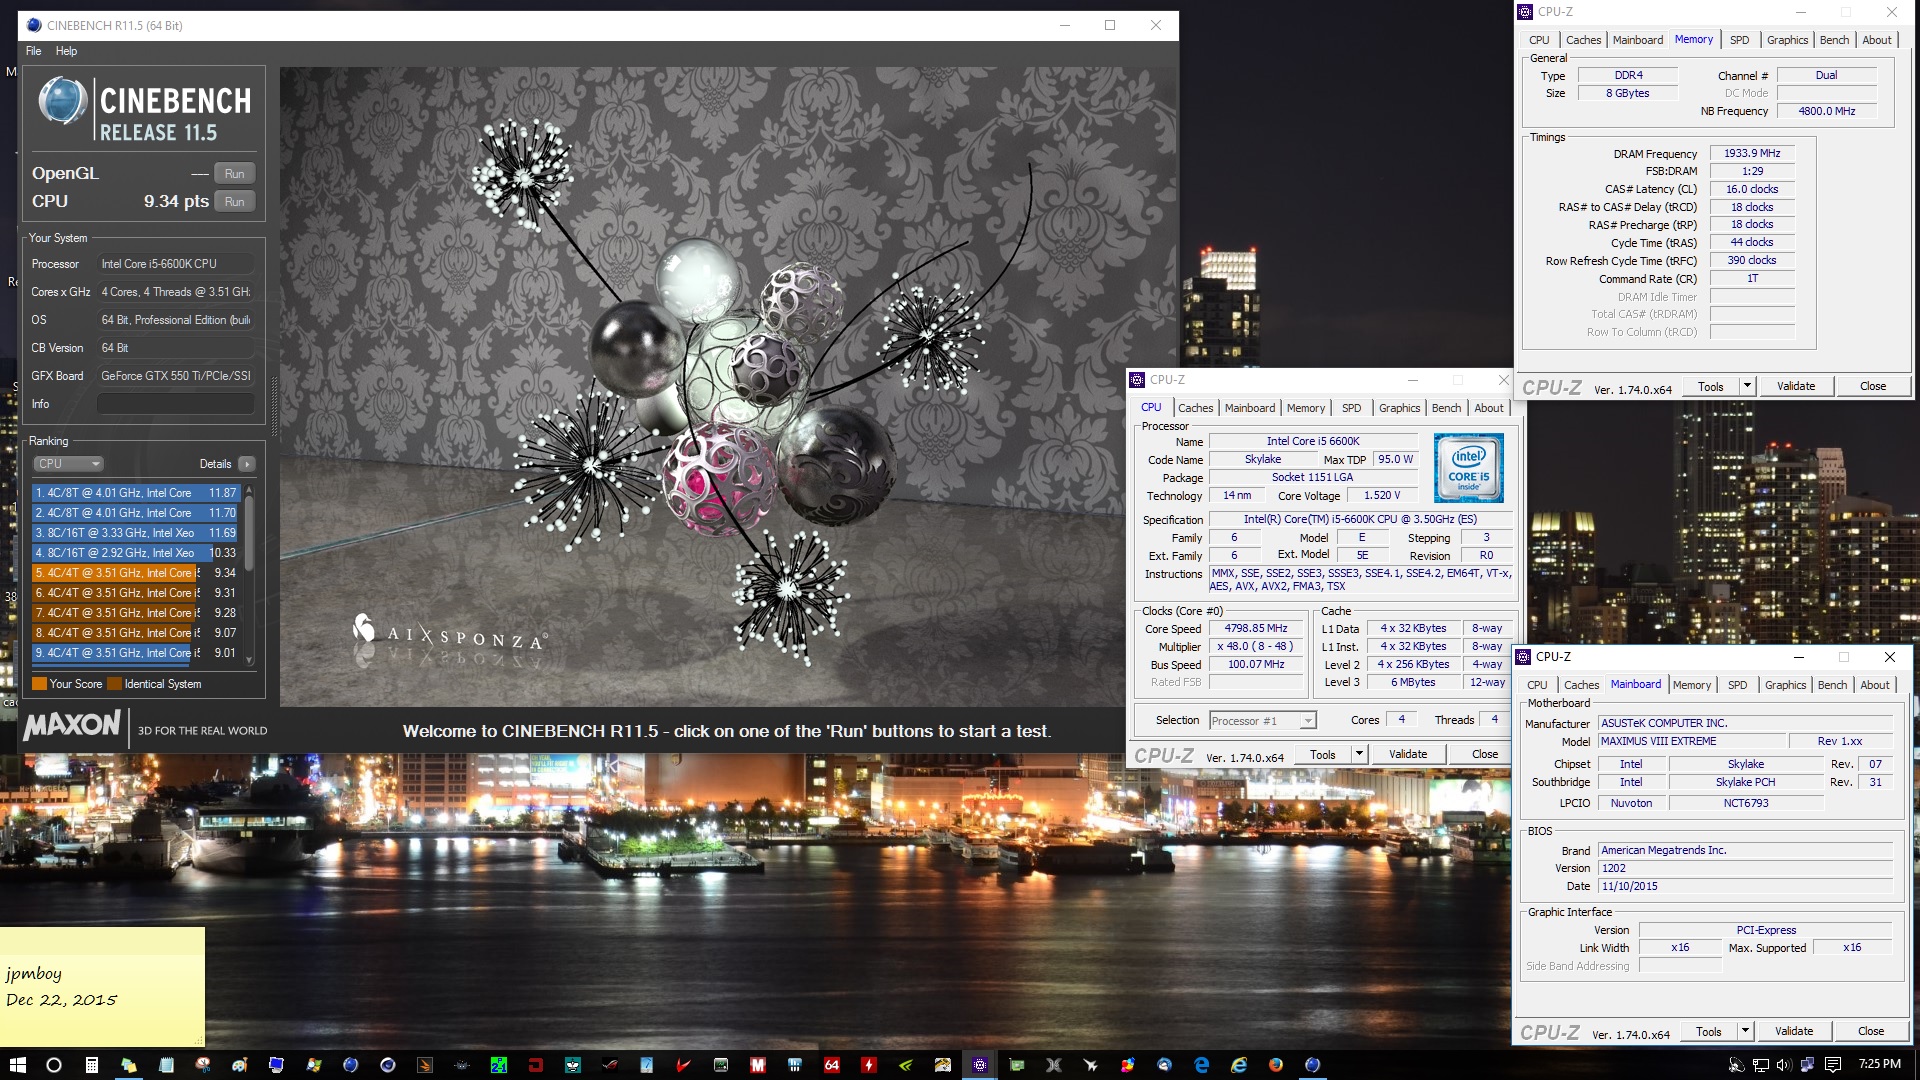Click Tools button in CPU-Z CPU window
The height and width of the screenshot is (1080, 1920).
tap(1322, 754)
